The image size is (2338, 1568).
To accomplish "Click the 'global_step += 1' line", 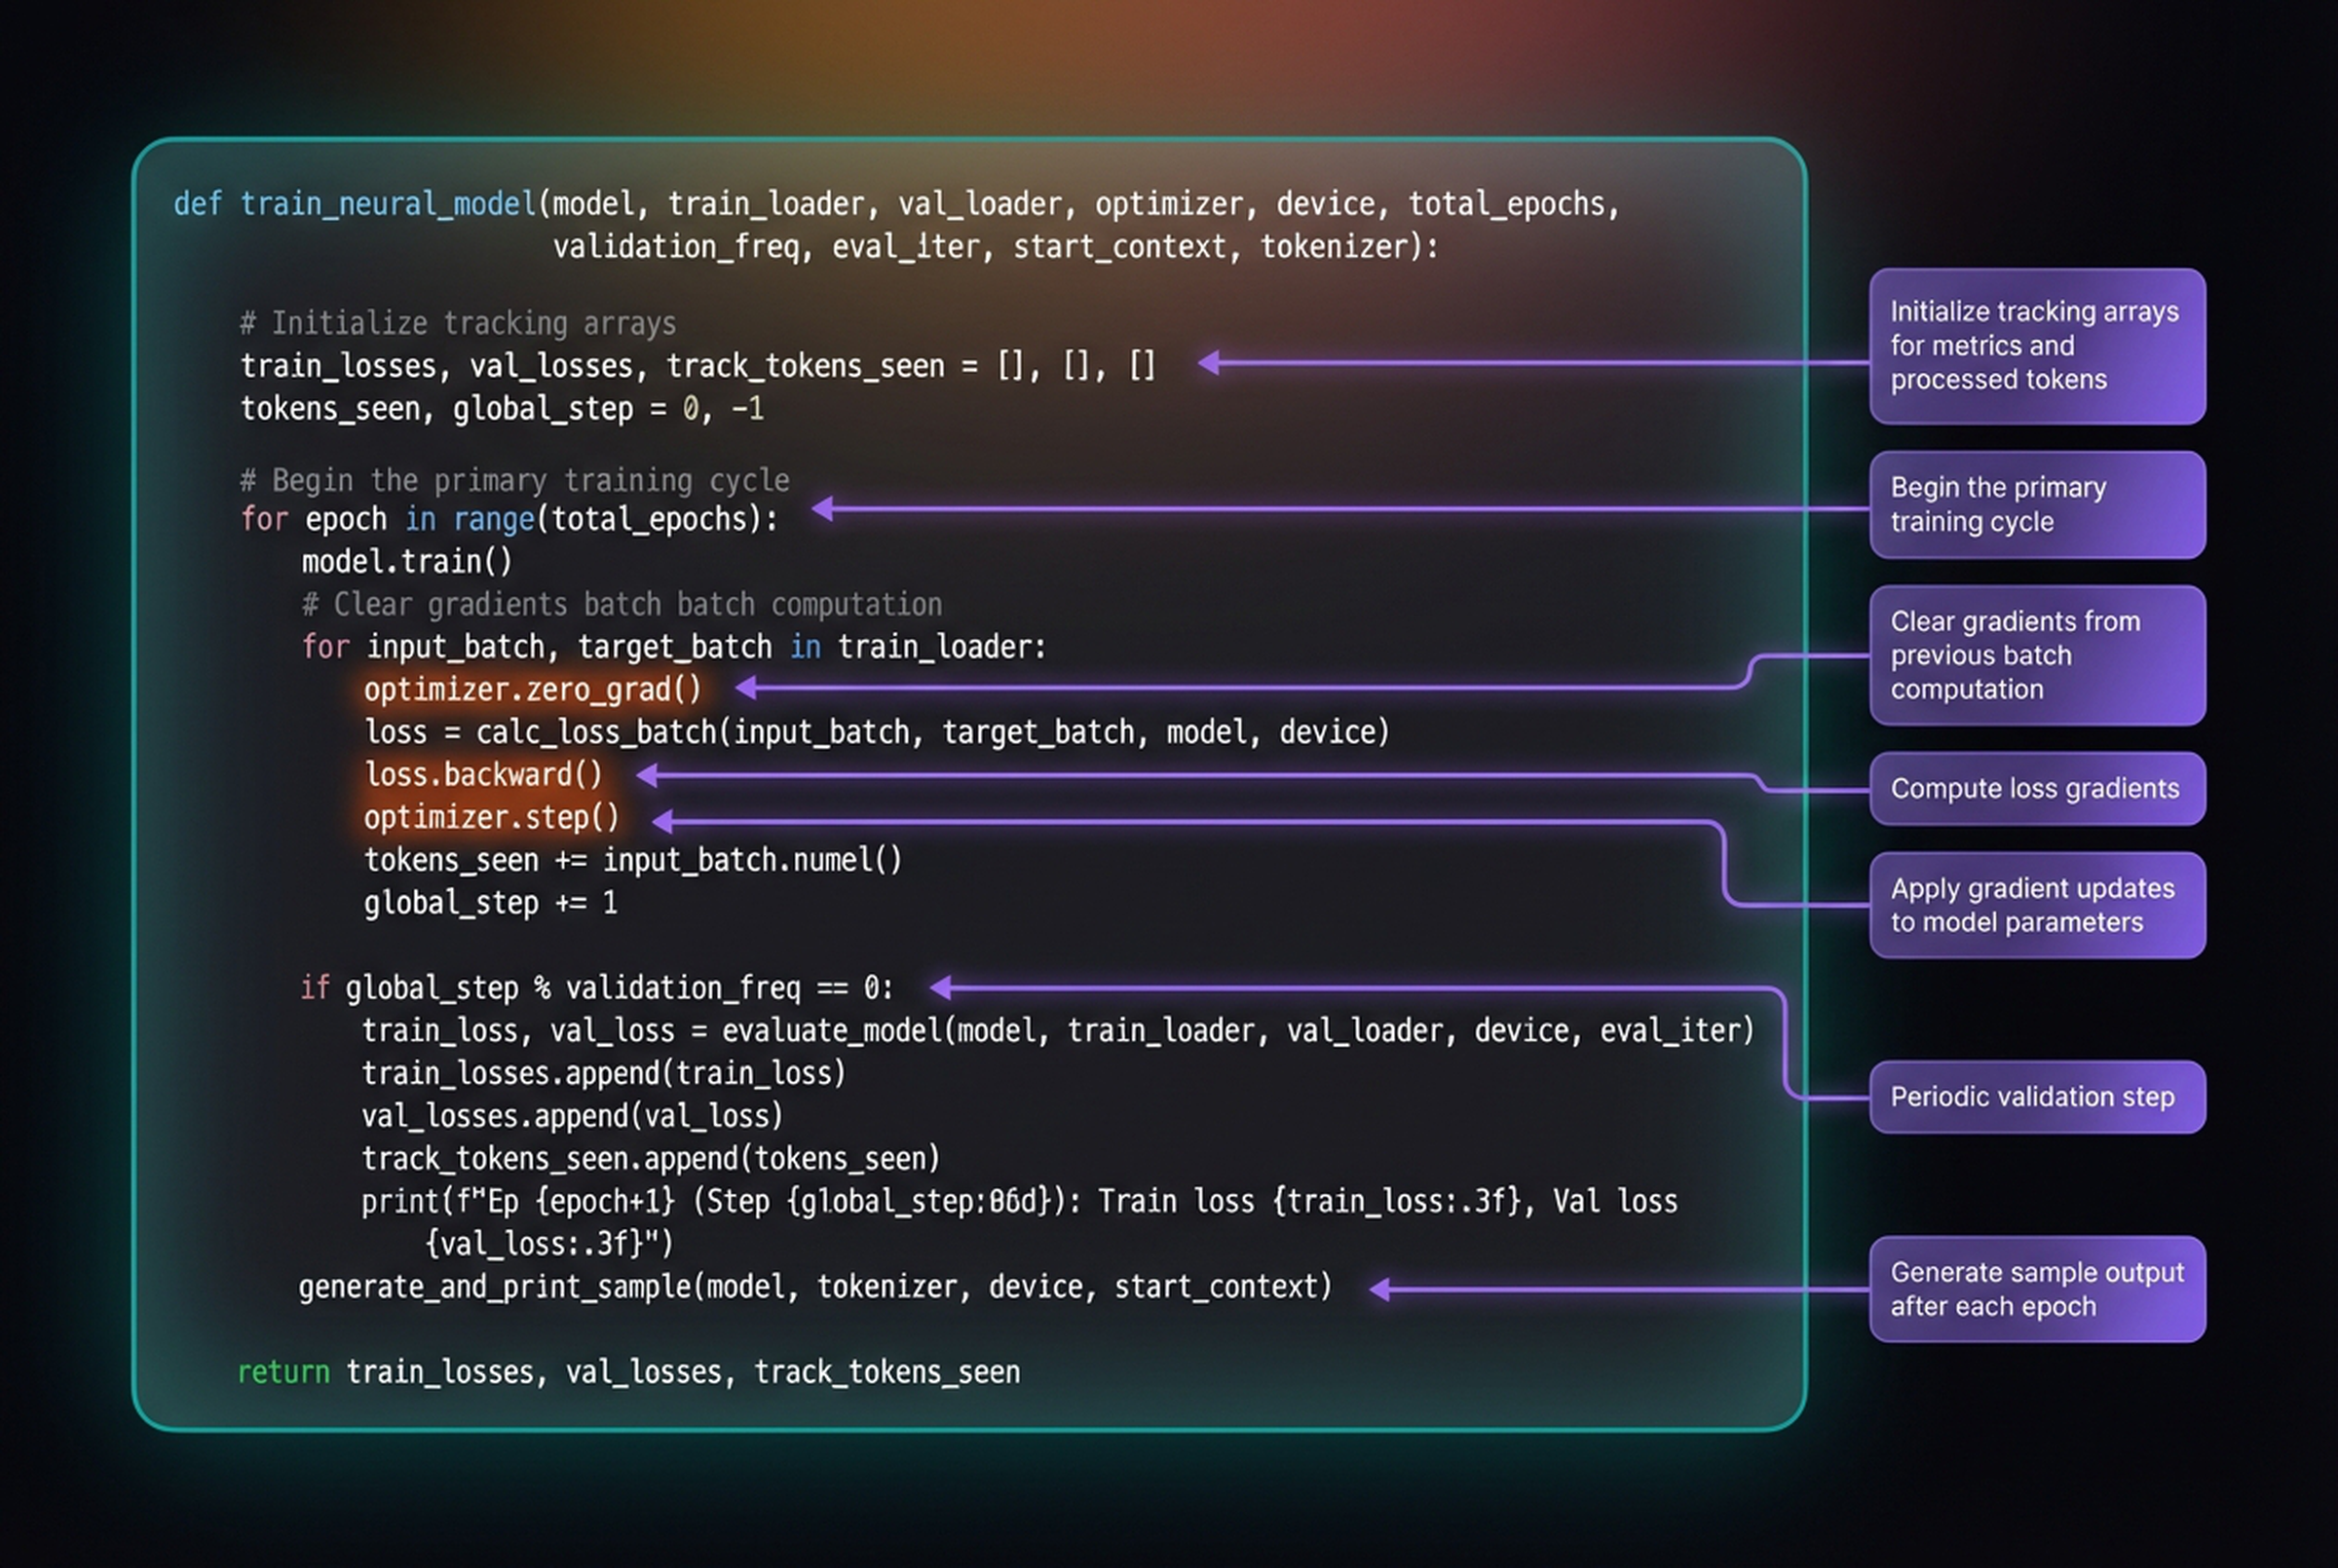I will coord(491,903).
